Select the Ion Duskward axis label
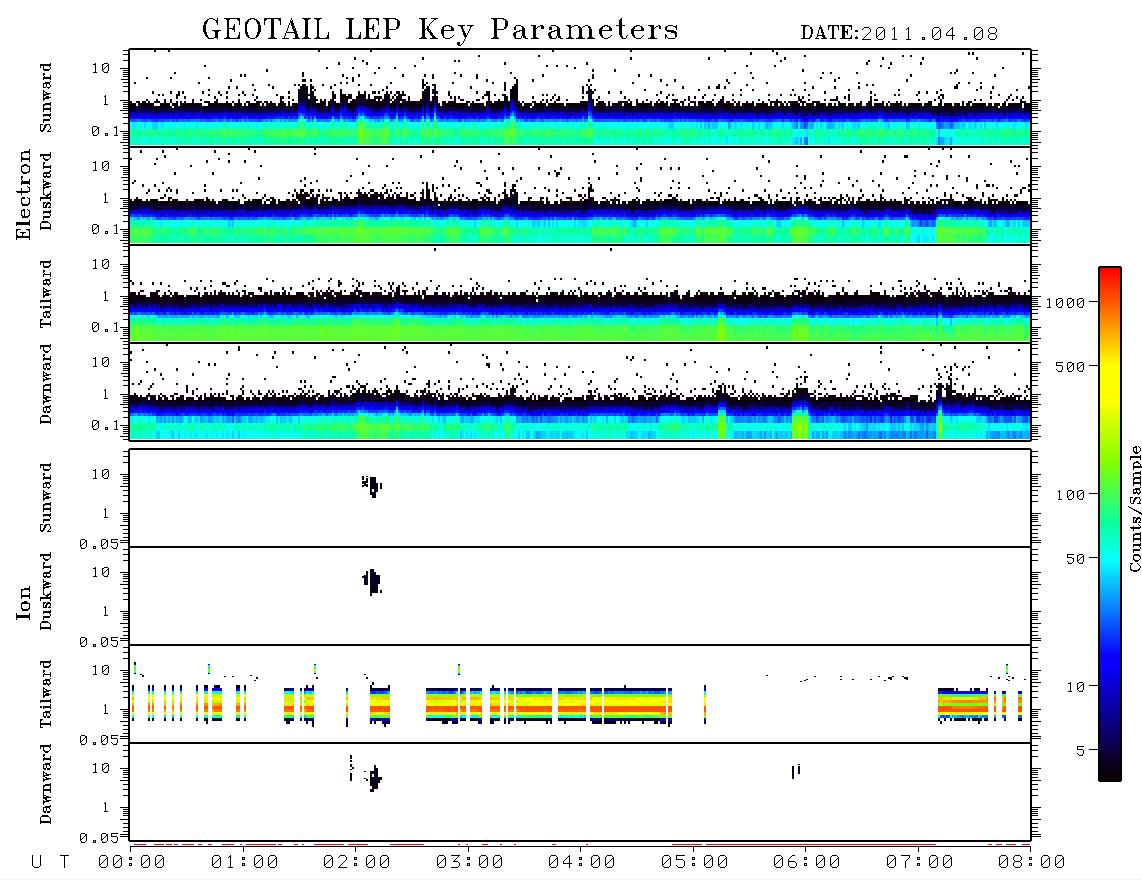The width and height of the screenshot is (1142, 880). (46, 591)
